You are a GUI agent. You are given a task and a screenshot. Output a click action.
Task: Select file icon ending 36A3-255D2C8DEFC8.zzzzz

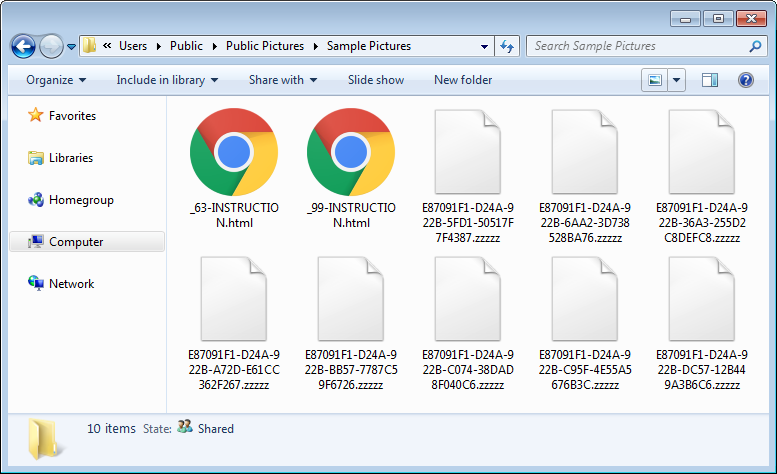[702, 152]
